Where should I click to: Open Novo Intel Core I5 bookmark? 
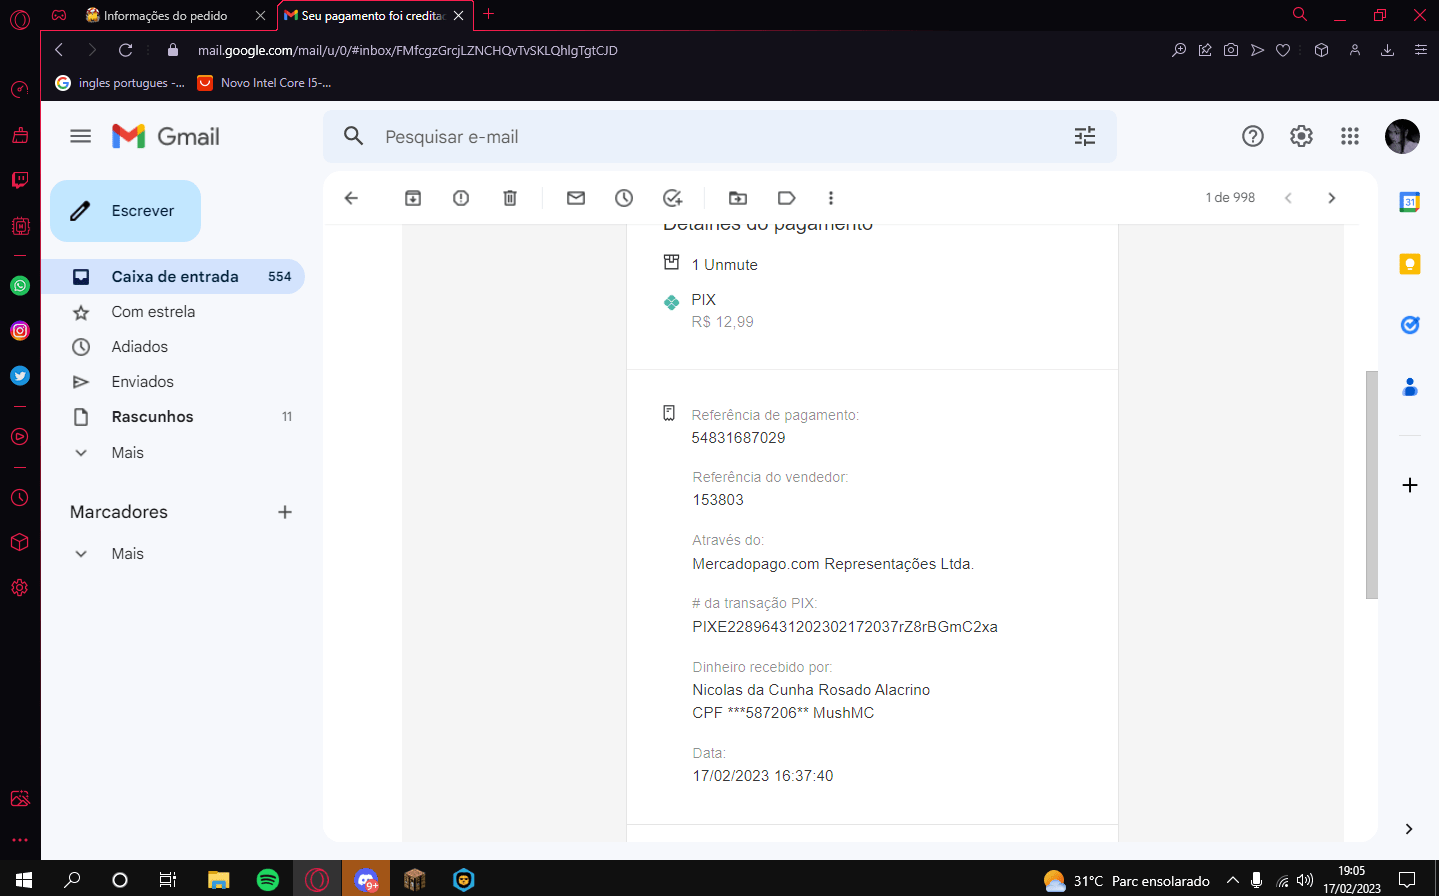tap(265, 83)
